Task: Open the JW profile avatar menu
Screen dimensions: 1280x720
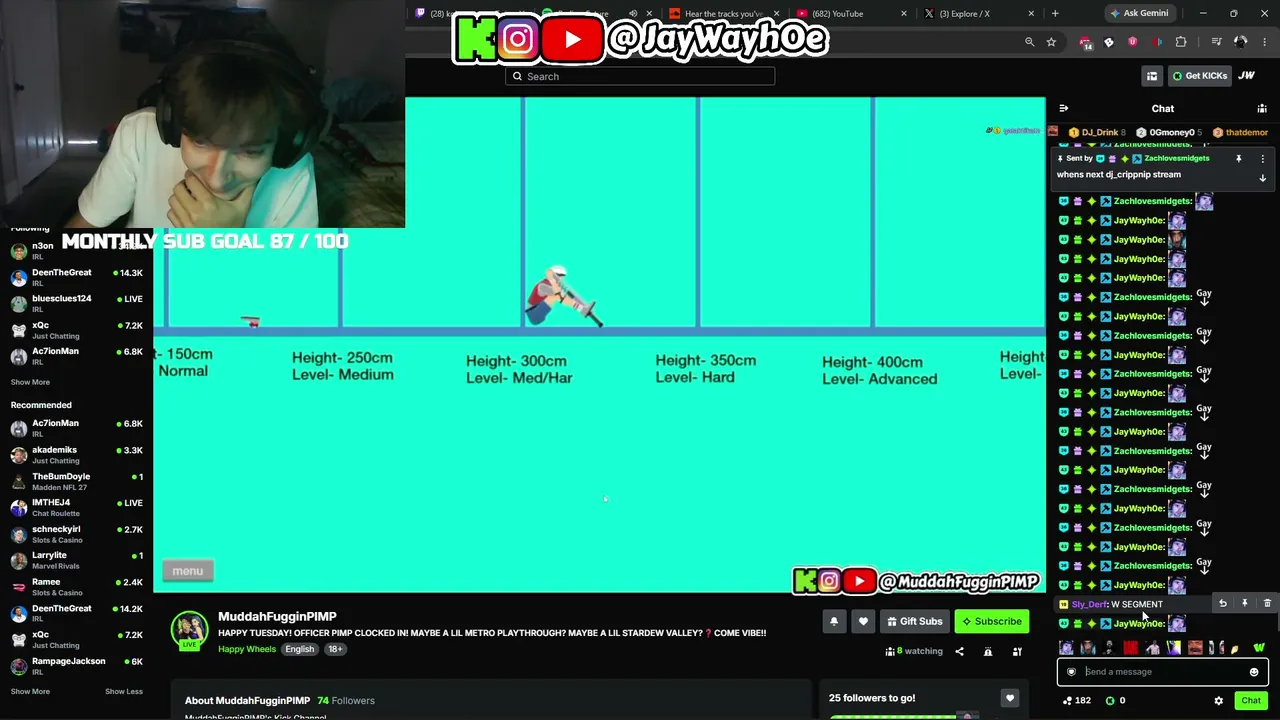Action: (x=1247, y=76)
